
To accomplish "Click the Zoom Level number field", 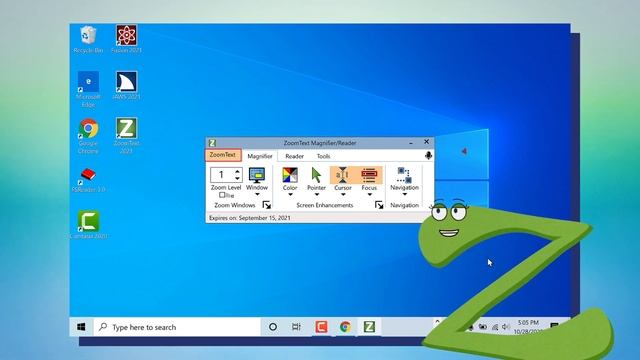I will (222, 175).
